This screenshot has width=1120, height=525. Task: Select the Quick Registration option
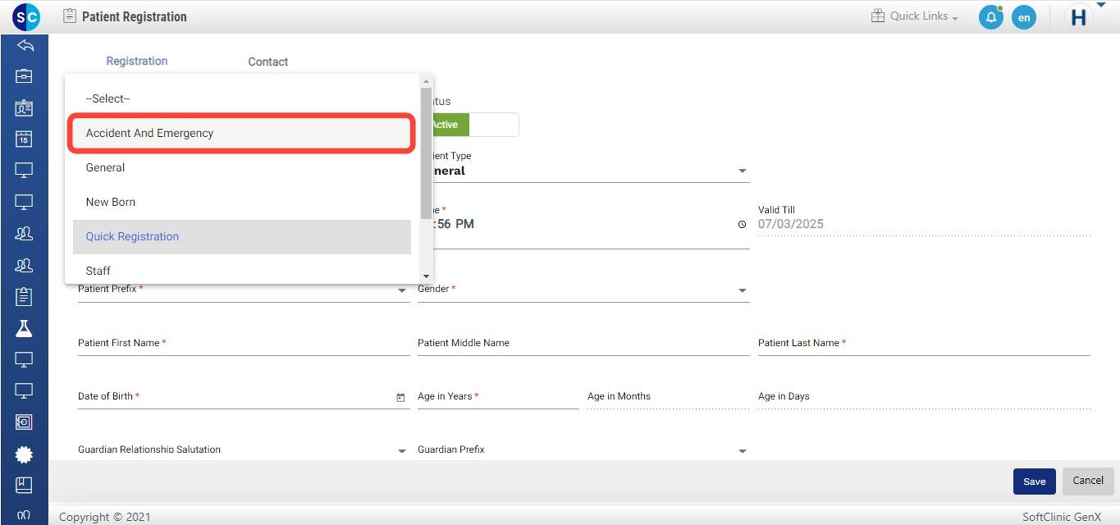pyautogui.click(x=241, y=236)
